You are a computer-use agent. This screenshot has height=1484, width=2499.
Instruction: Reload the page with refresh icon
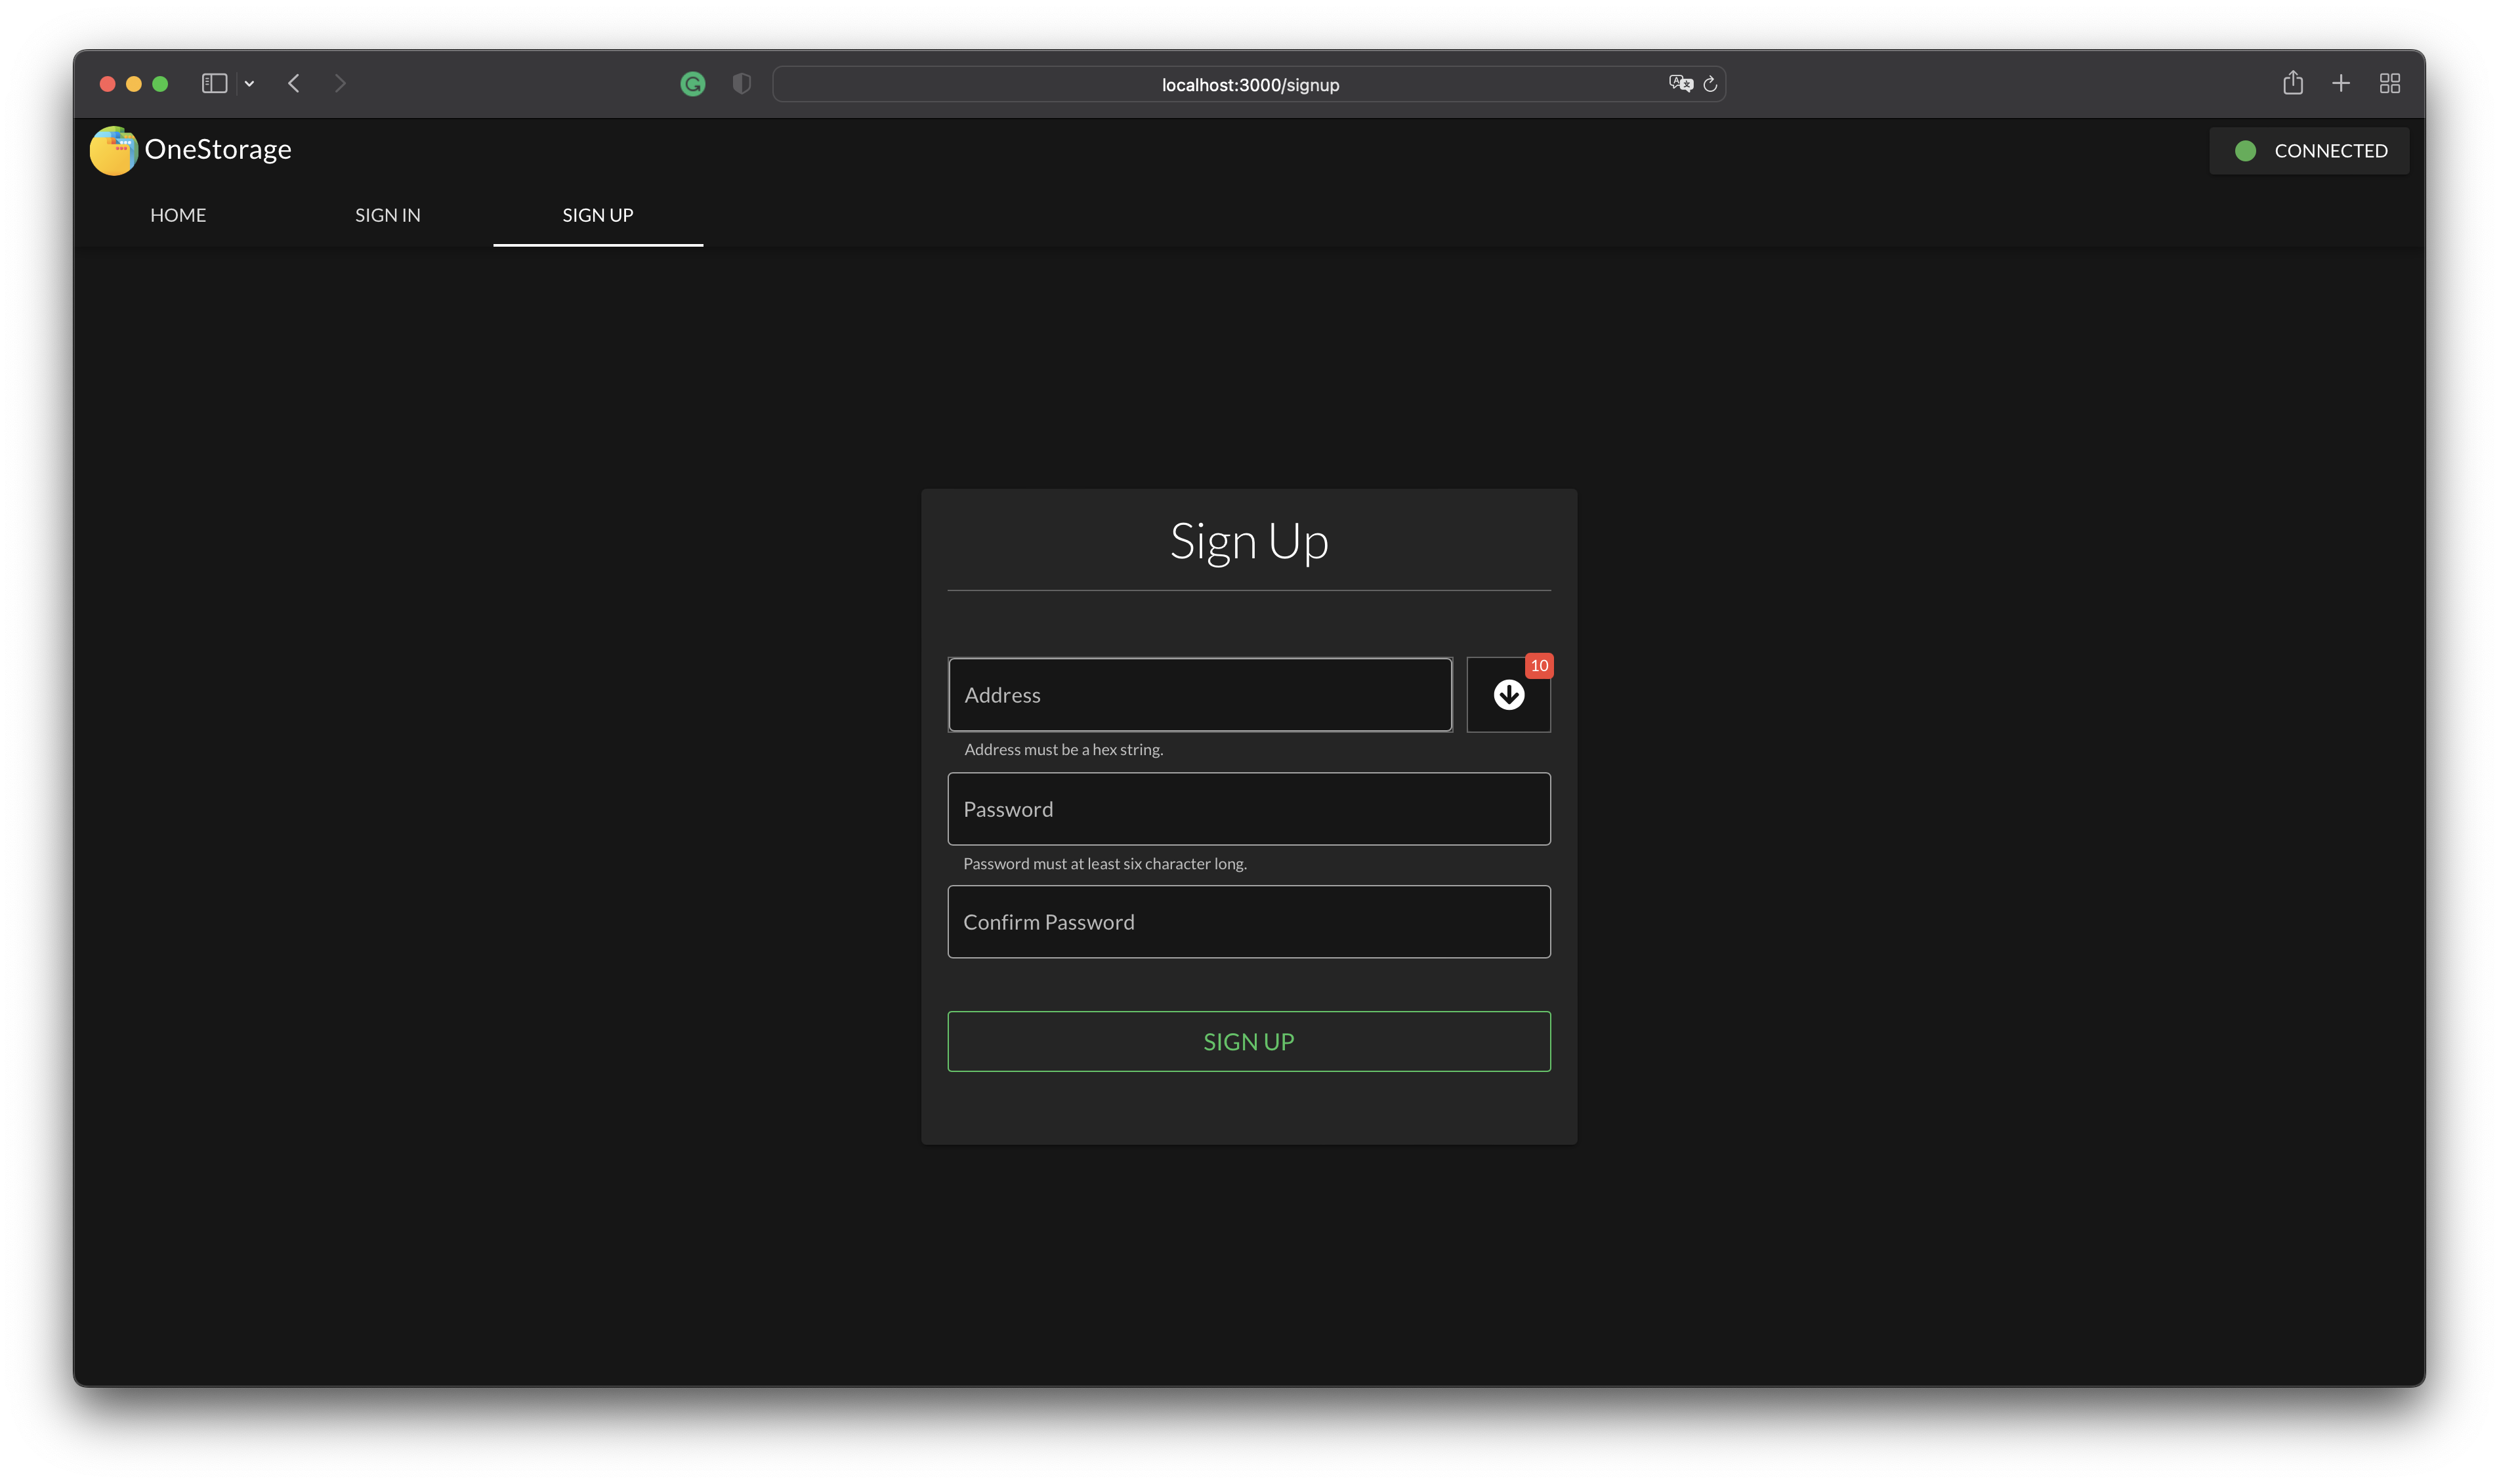tap(1710, 84)
